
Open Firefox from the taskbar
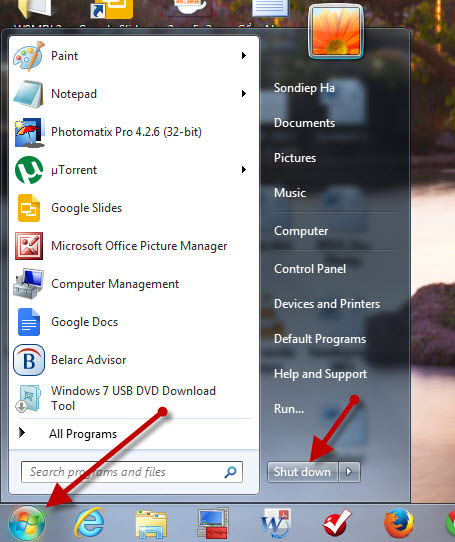(399, 523)
